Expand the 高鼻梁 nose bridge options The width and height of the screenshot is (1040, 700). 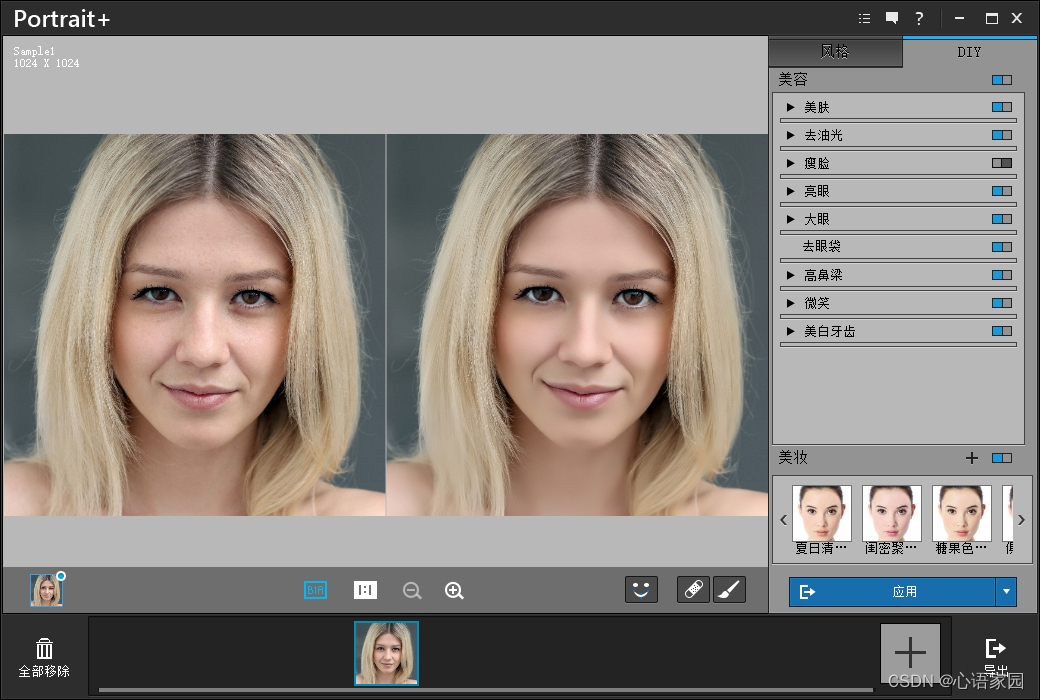point(791,275)
